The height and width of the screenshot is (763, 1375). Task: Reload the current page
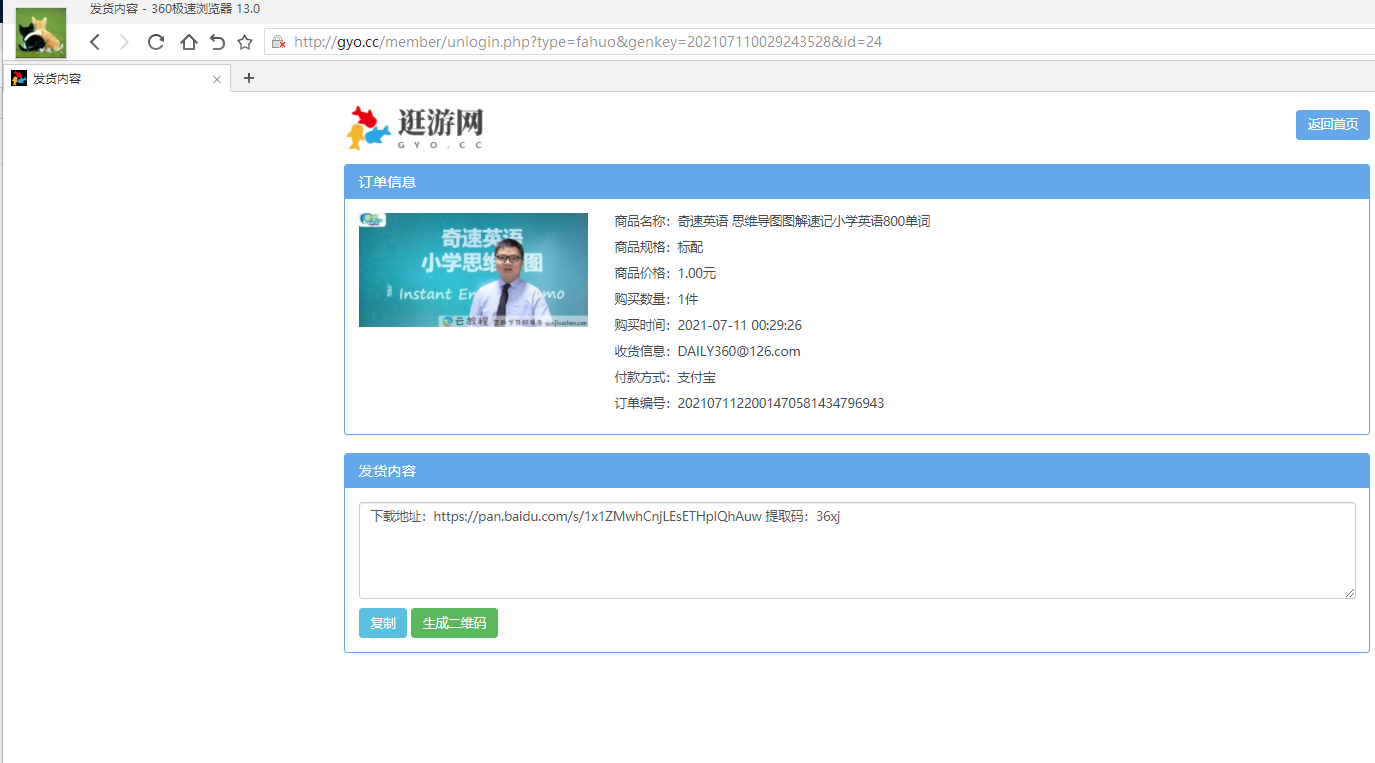coord(155,42)
